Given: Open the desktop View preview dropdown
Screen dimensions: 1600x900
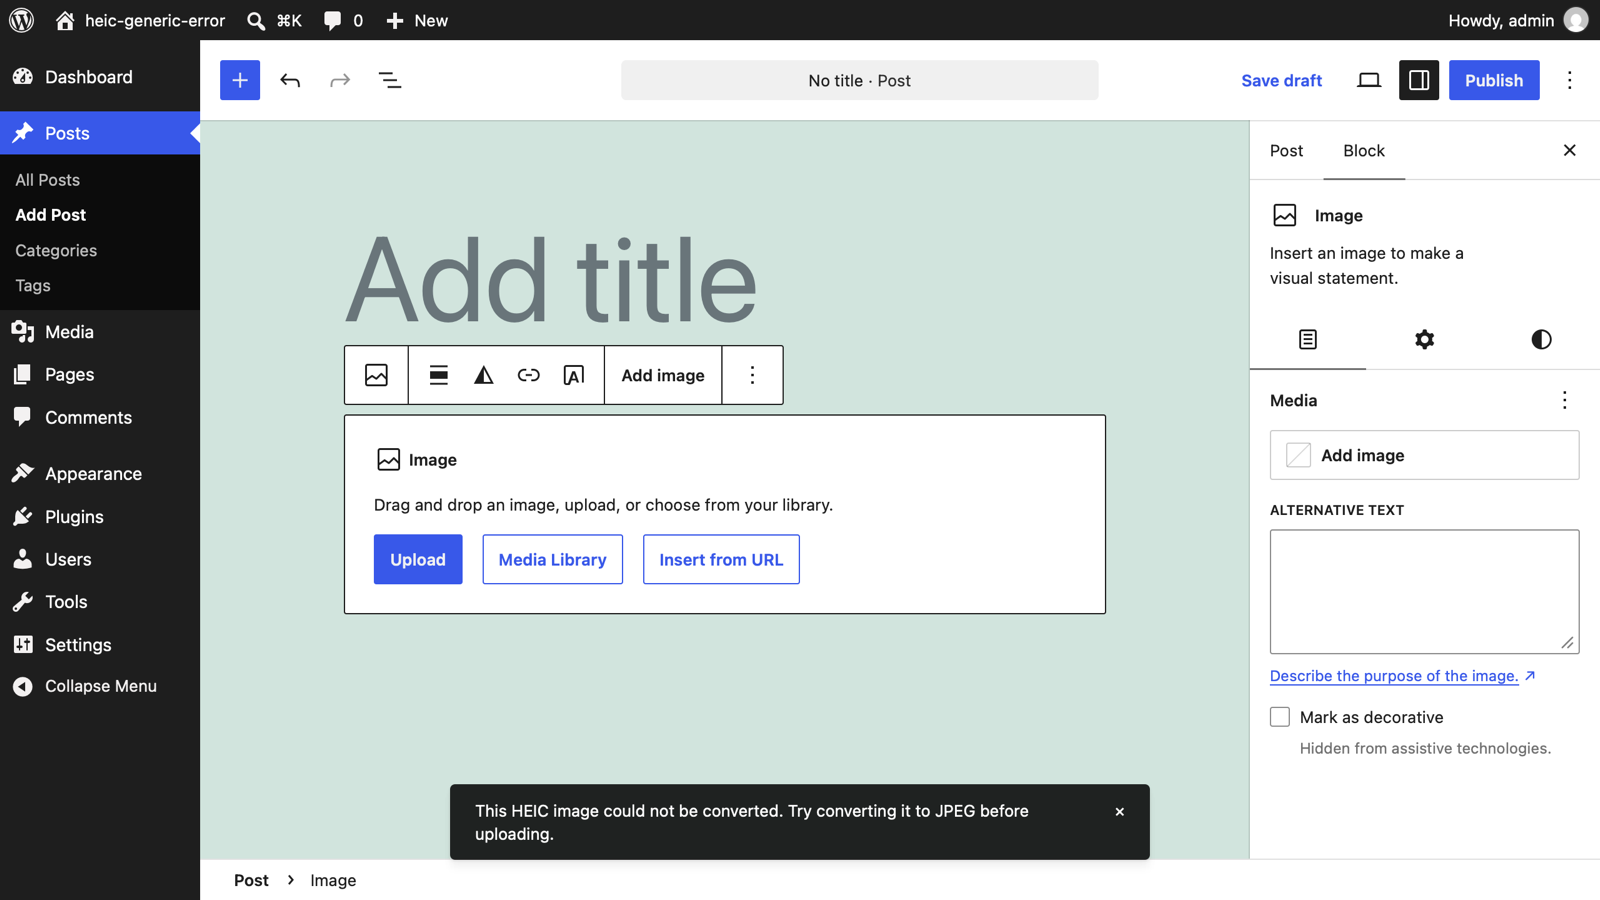Looking at the screenshot, I should [1369, 80].
